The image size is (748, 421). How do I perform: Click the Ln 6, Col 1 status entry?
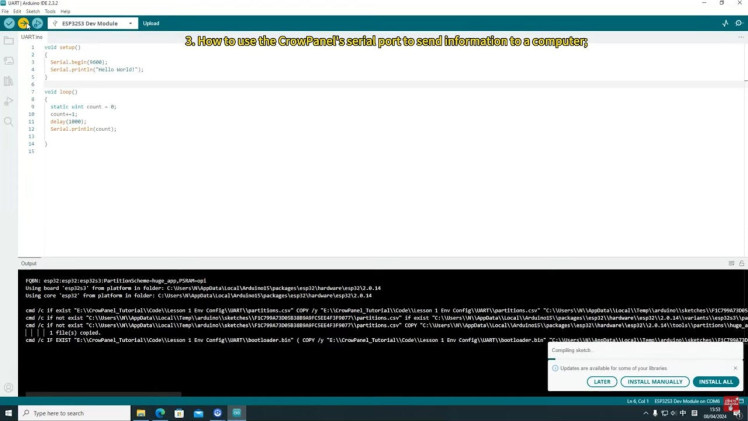[637, 401]
